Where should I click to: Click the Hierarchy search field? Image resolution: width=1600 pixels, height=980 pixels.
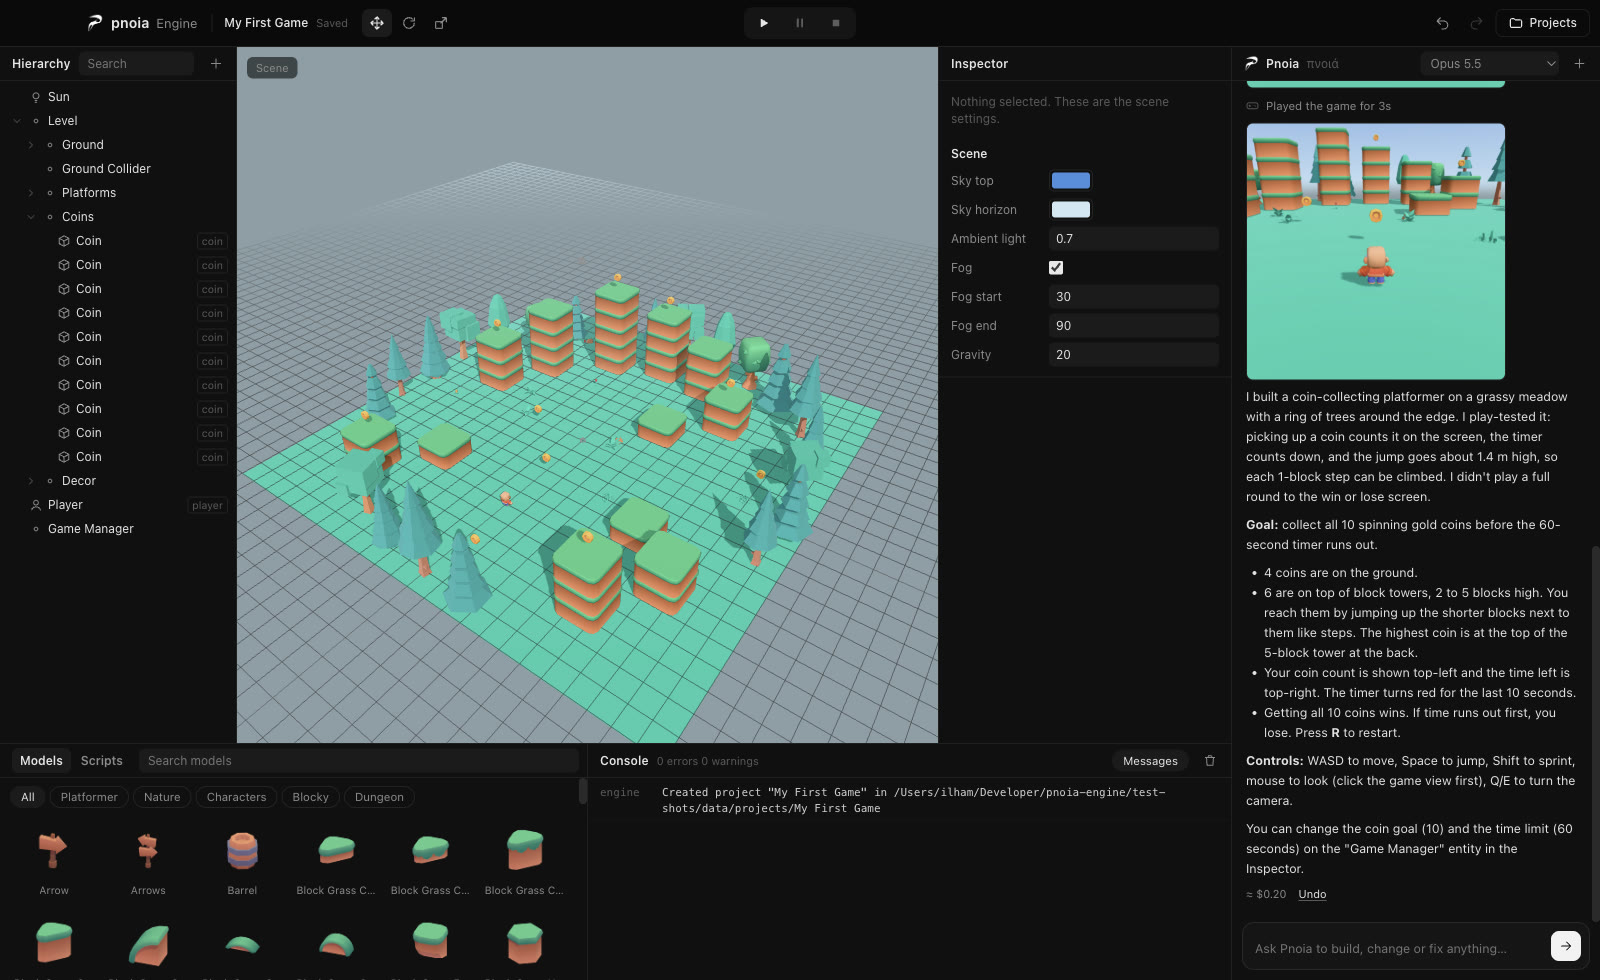(136, 64)
